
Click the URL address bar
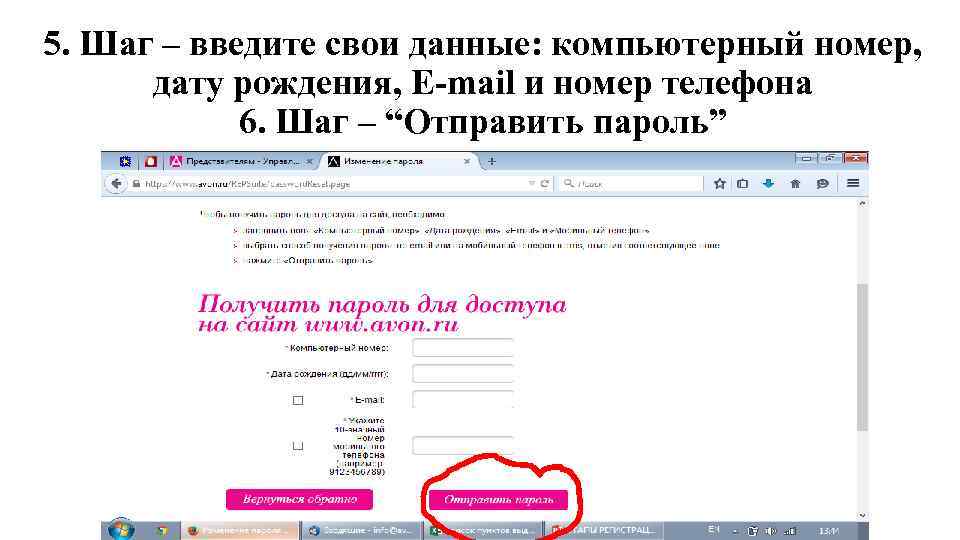tap(331, 184)
